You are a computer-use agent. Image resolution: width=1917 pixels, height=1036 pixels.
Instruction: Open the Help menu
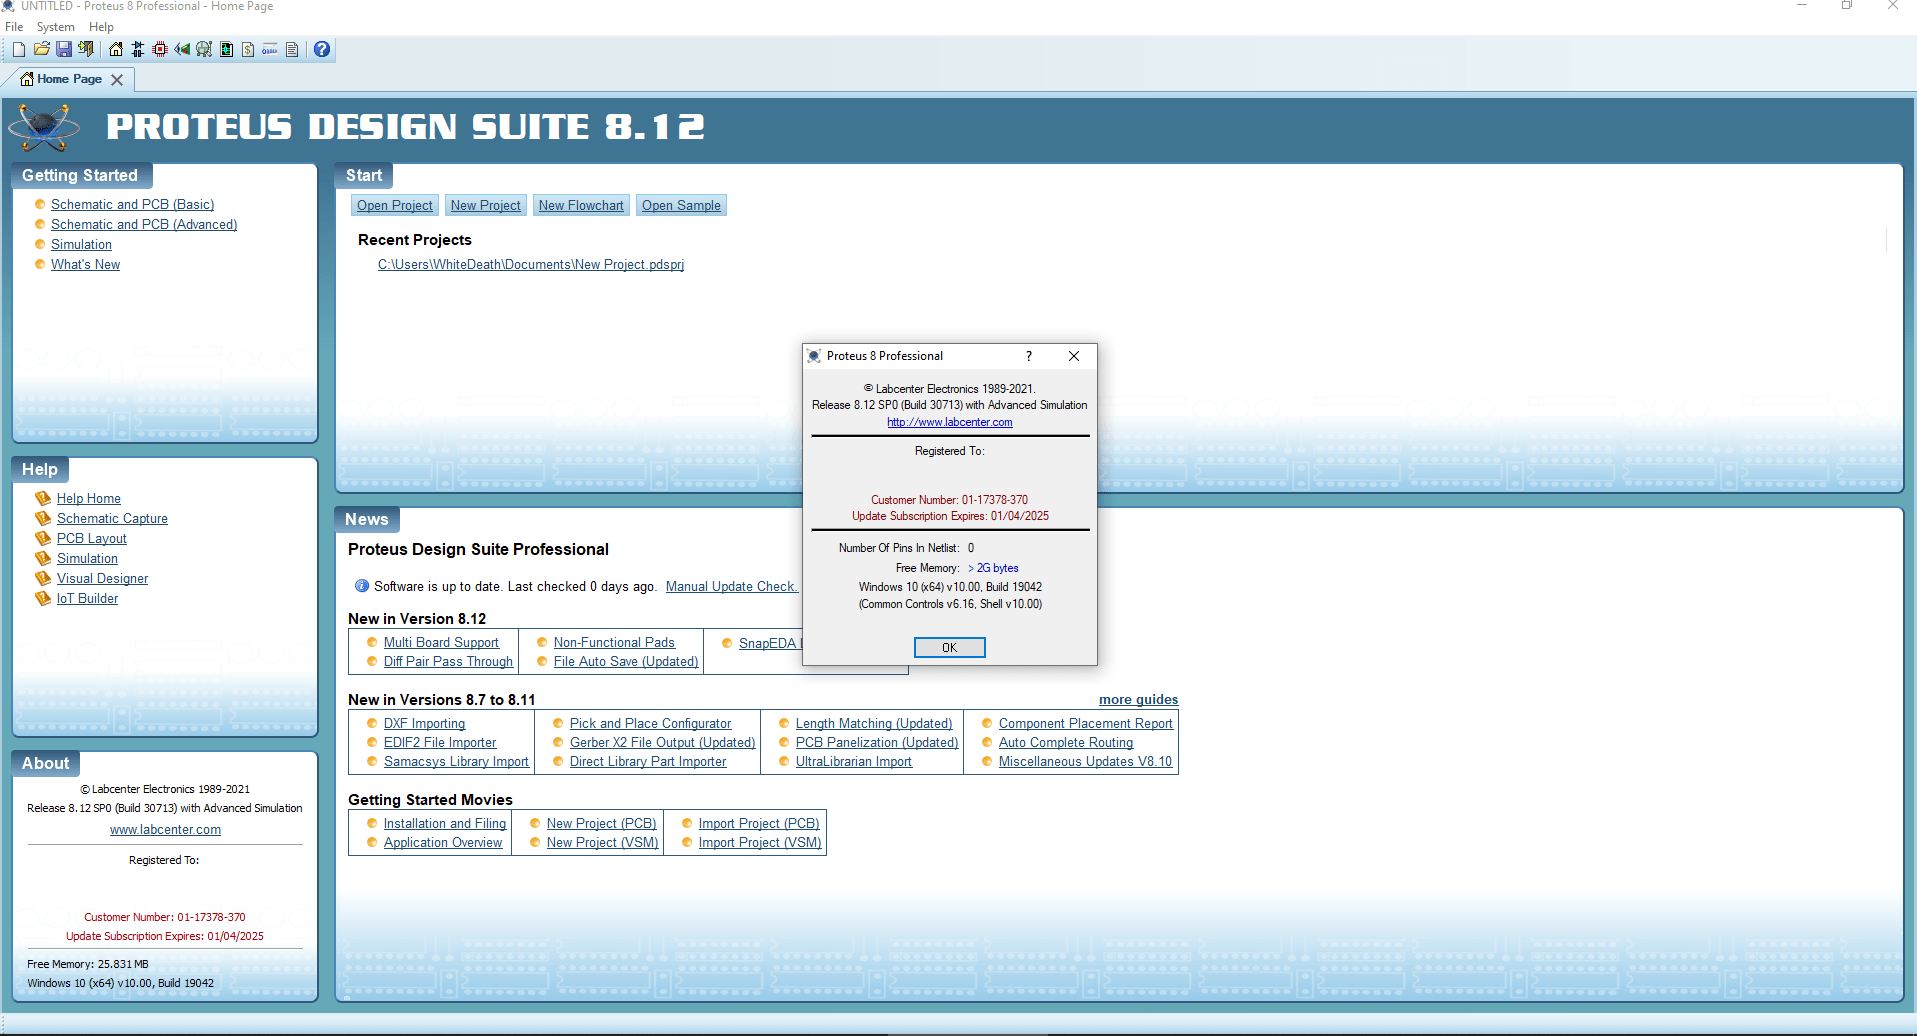pos(101,27)
